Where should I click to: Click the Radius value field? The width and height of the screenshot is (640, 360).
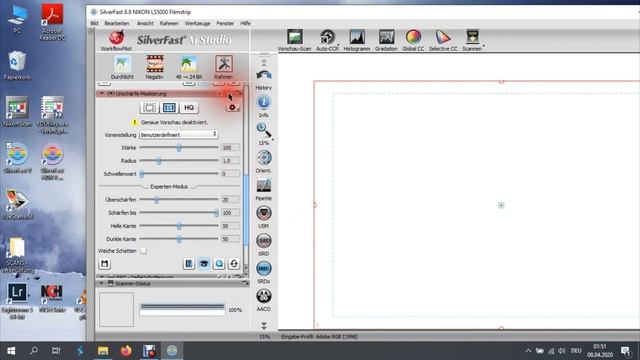coord(230,160)
